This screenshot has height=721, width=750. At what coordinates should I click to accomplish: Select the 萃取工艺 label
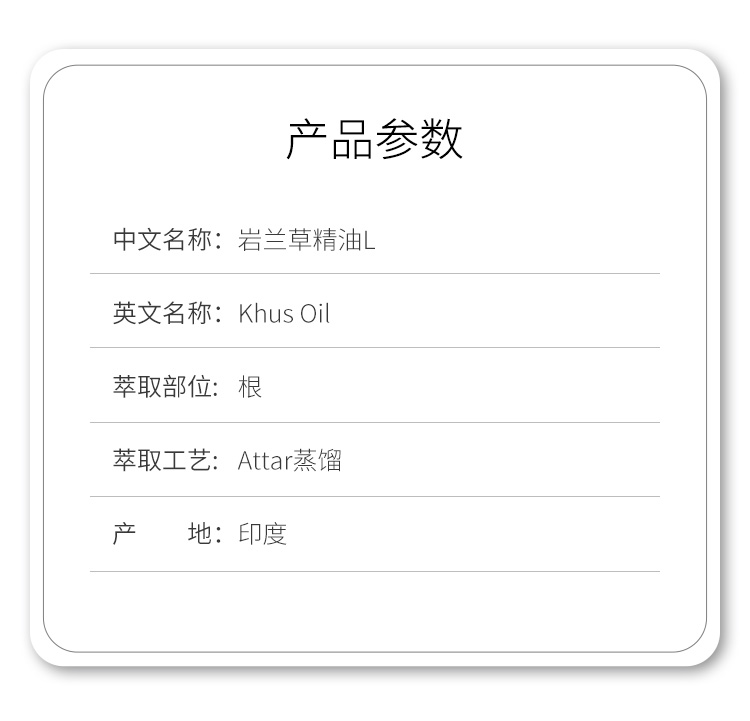(x=162, y=461)
